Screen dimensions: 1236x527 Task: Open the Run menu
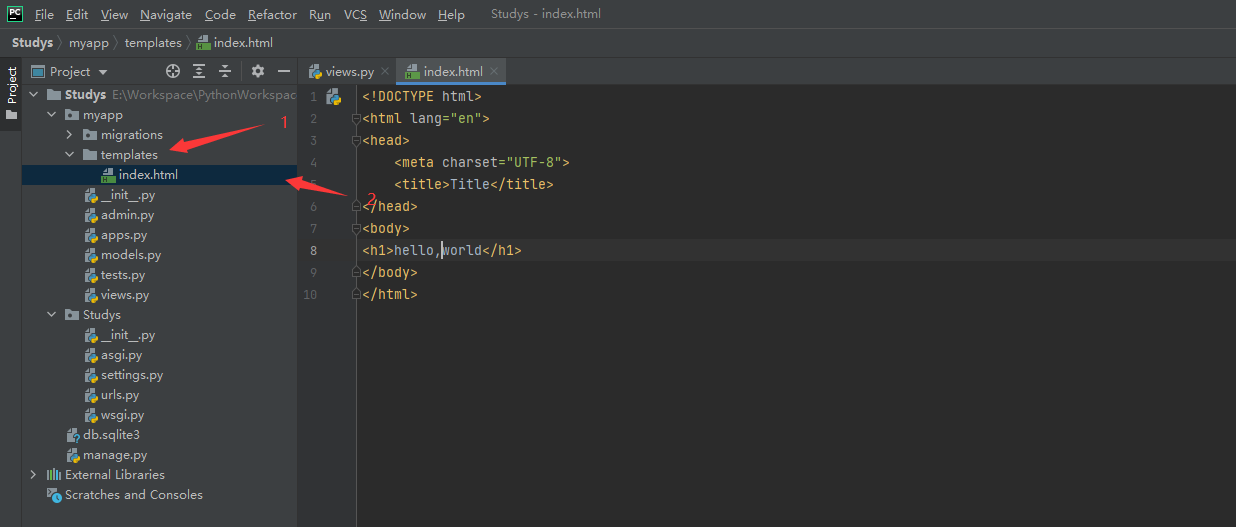pyautogui.click(x=320, y=15)
